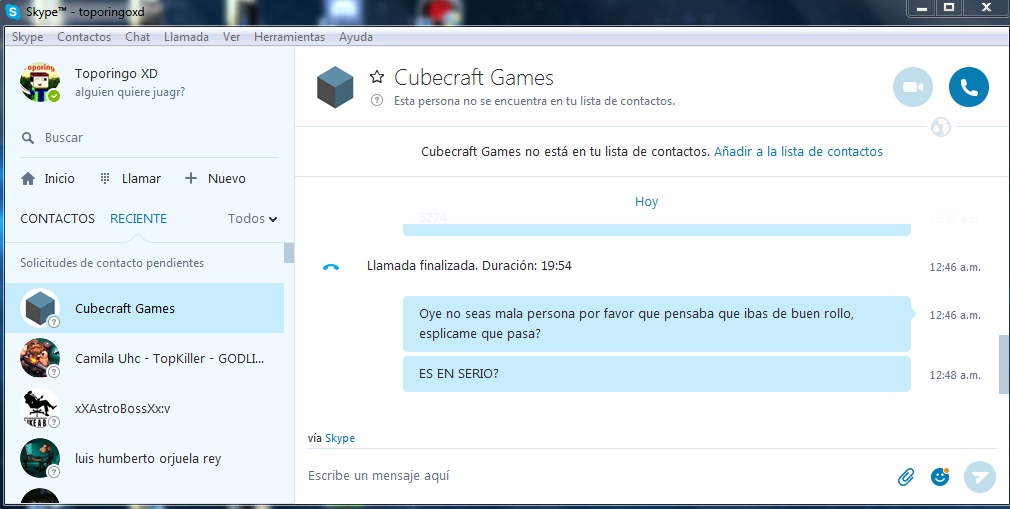Viewport: 1010px width, 509px height.
Task: Click Añadir a la lista de contactos link
Action: (798, 151)
